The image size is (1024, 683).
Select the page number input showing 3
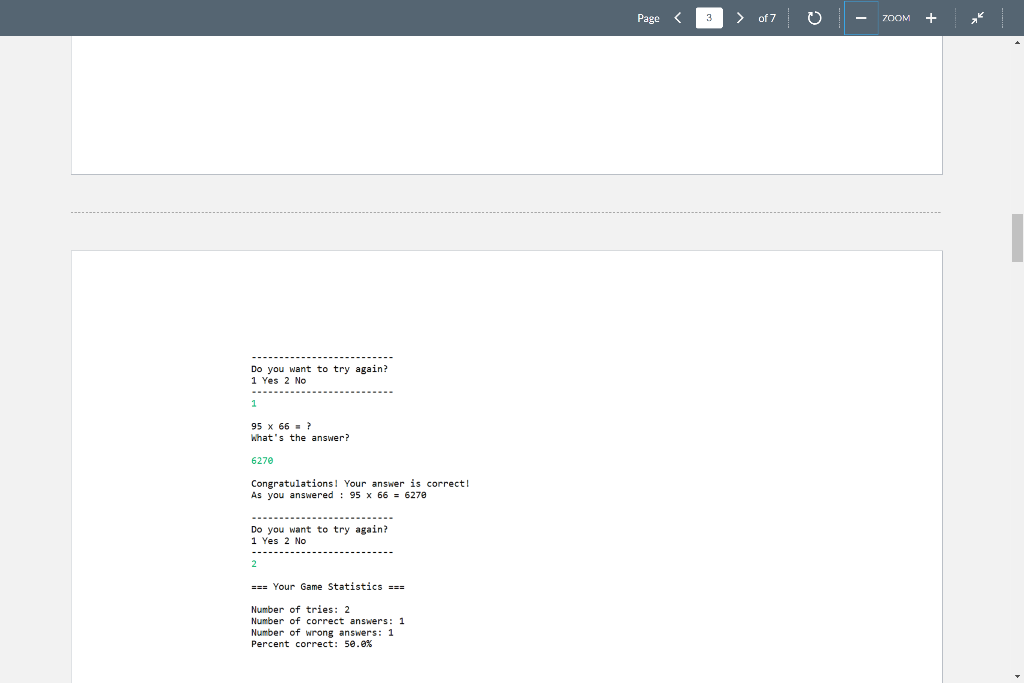[709, 17]
